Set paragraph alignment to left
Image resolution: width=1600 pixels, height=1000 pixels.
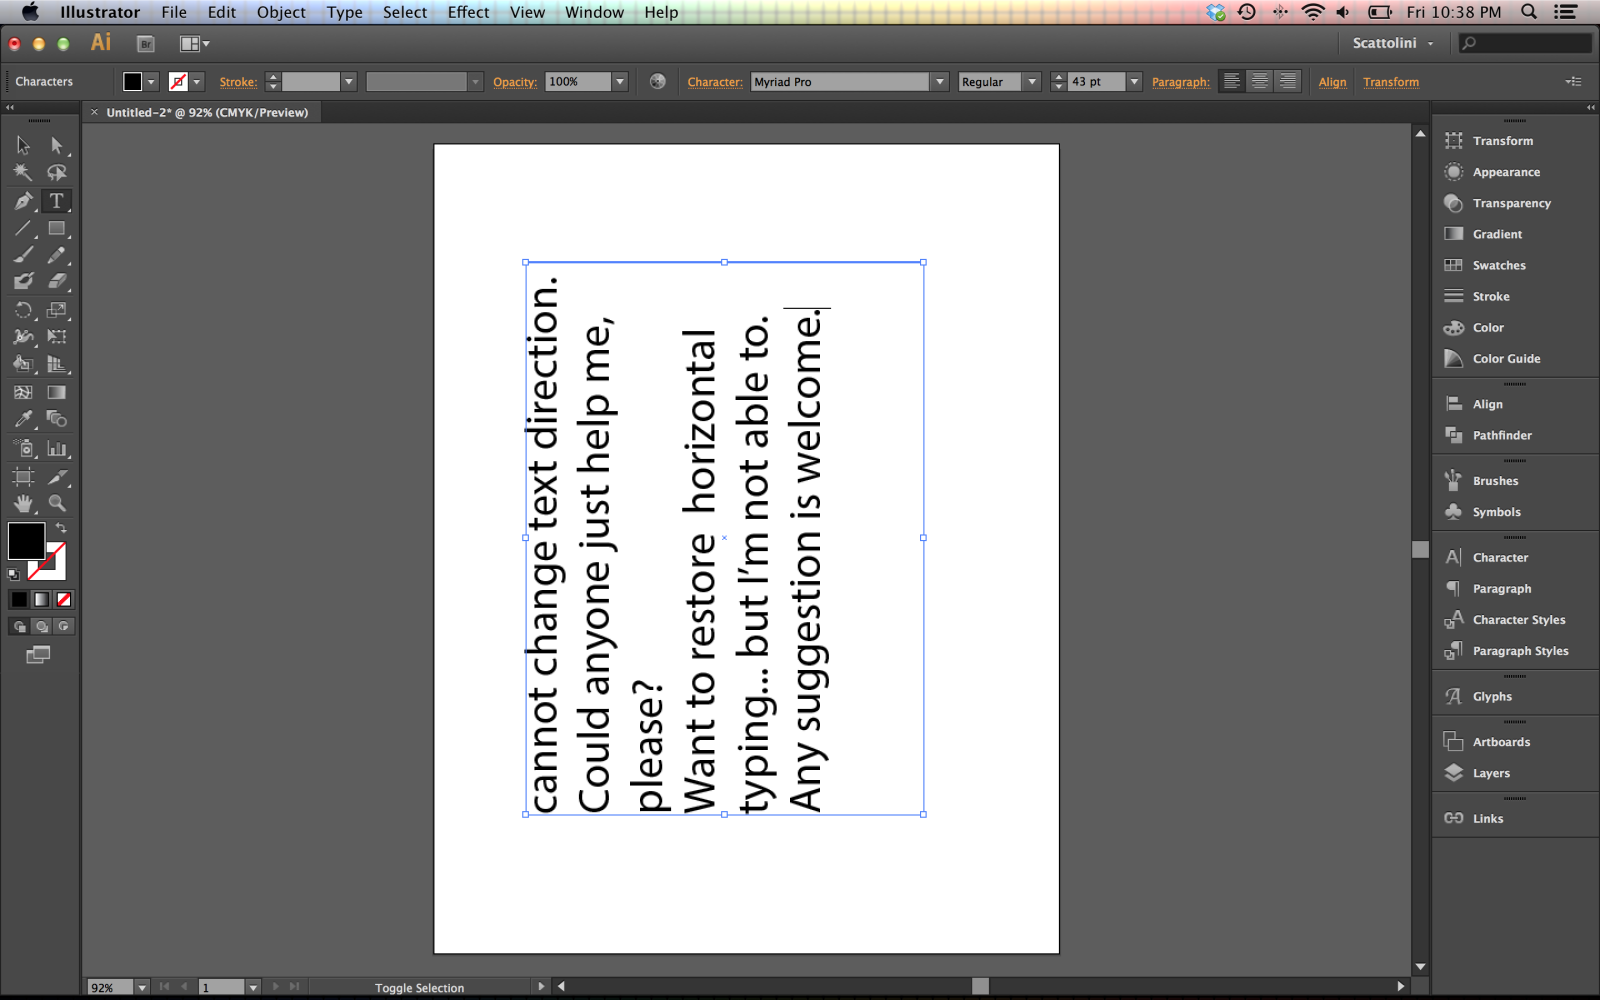tap(1232, 82)
